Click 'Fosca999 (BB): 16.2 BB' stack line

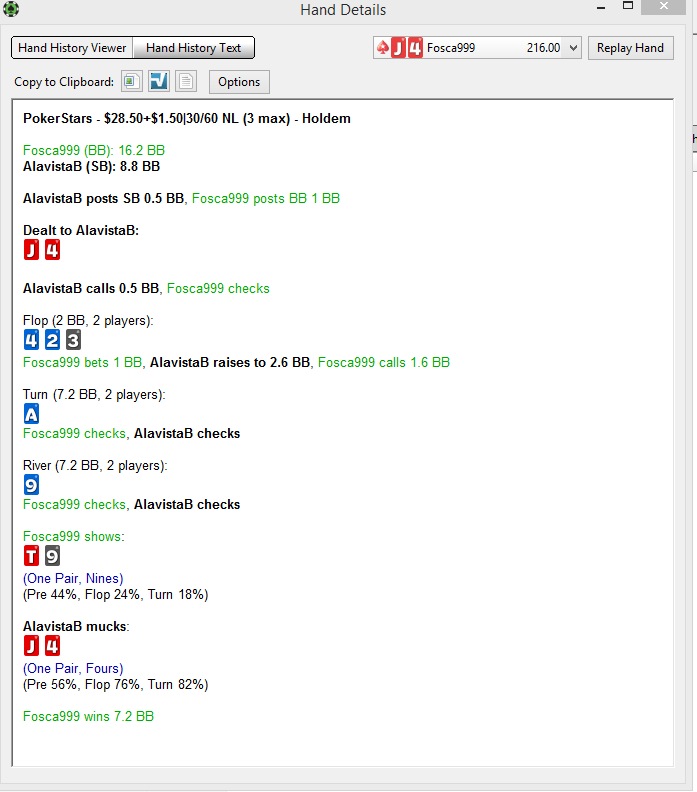pos(94,151)
